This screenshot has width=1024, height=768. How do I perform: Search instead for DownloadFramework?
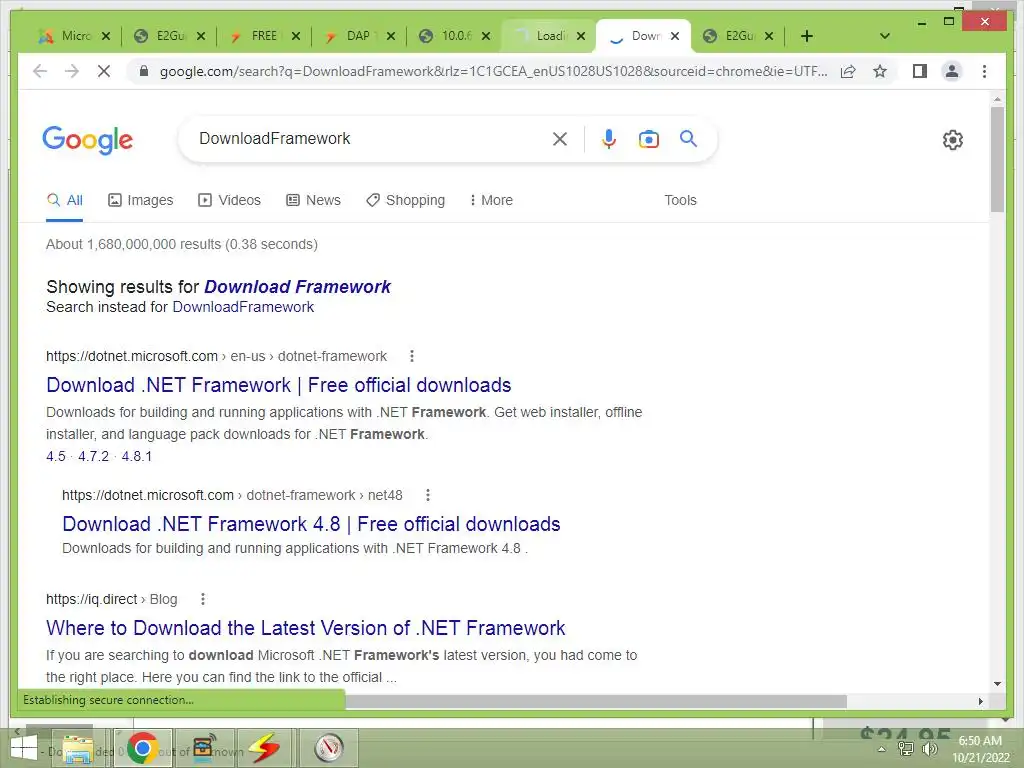click(x=243, y=307)
